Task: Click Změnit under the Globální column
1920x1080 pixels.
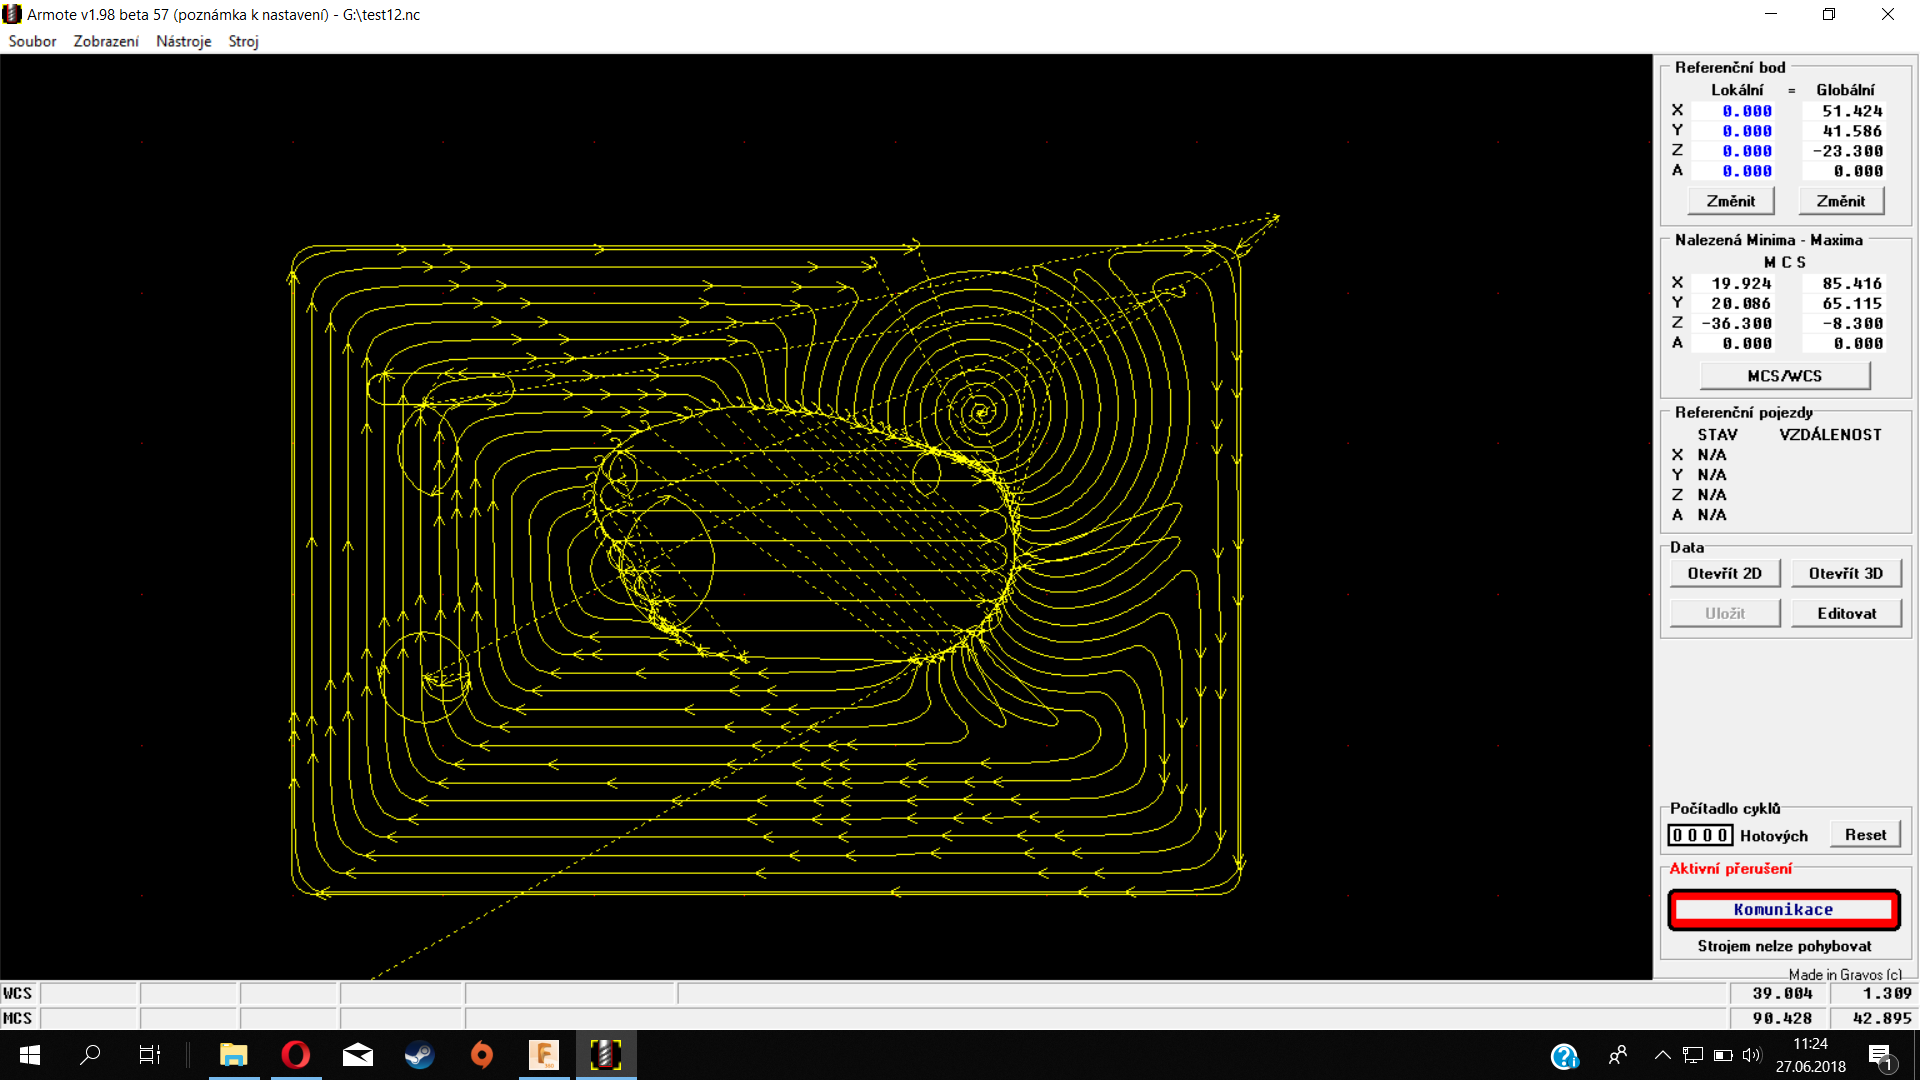Action: pos(1840,201)
